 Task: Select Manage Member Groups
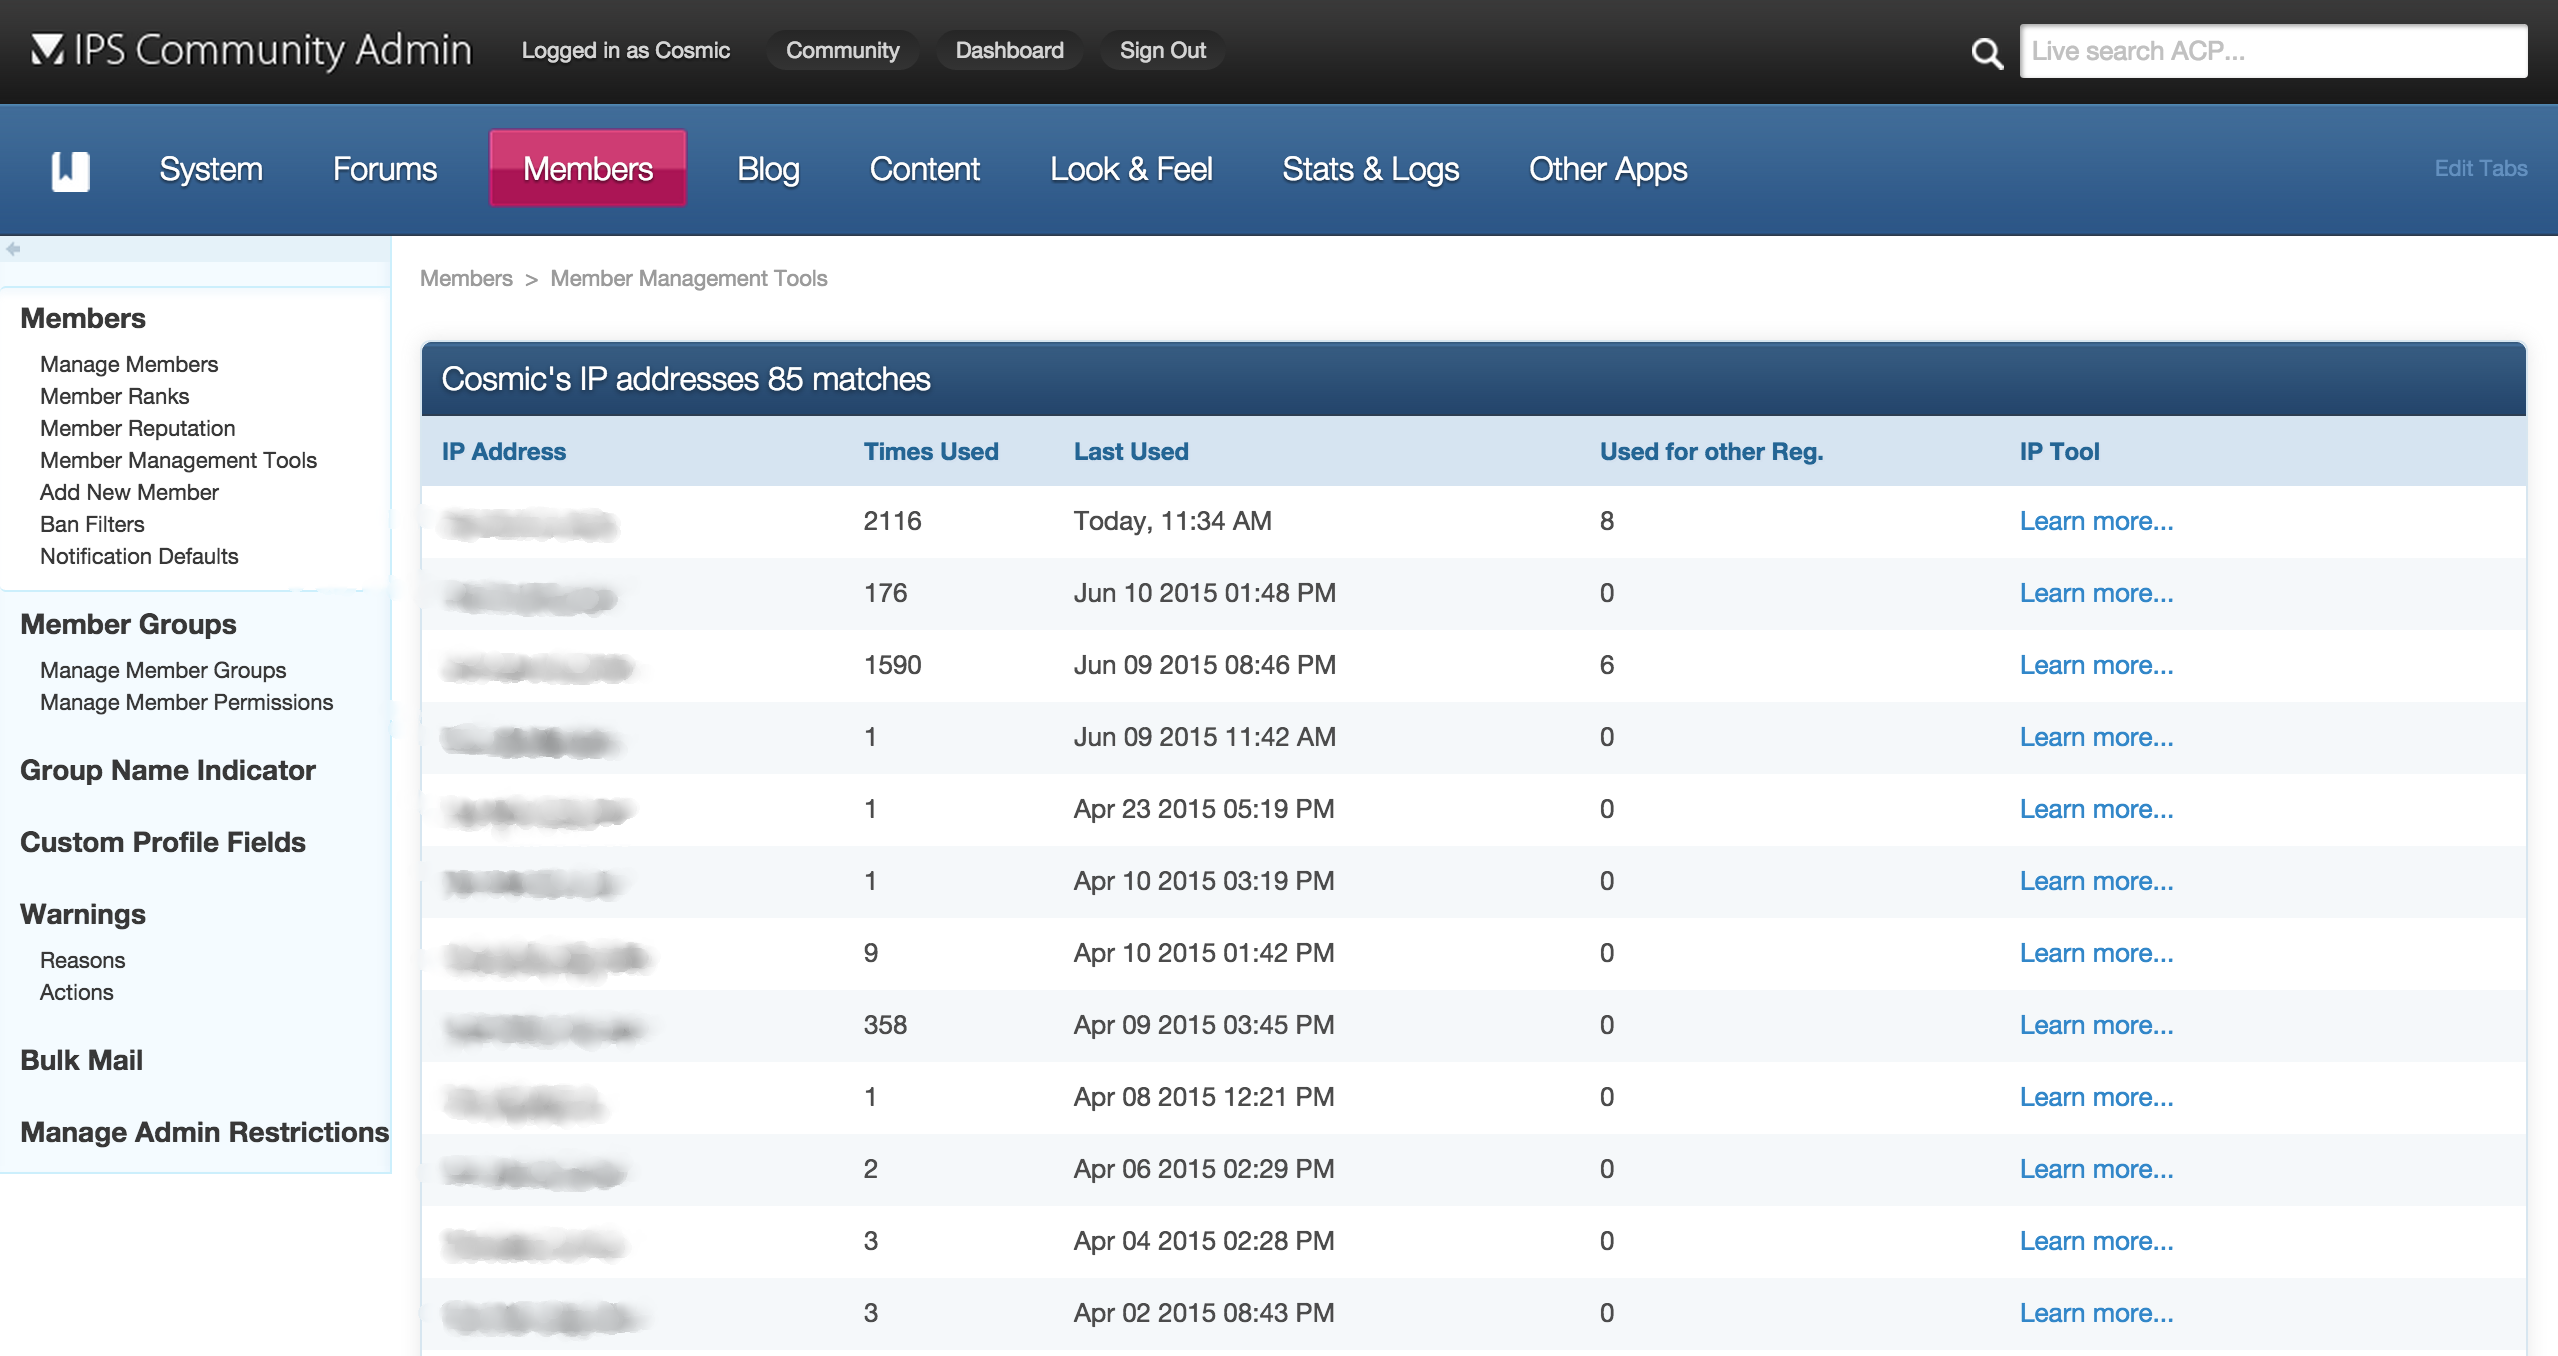coord(163,670)
